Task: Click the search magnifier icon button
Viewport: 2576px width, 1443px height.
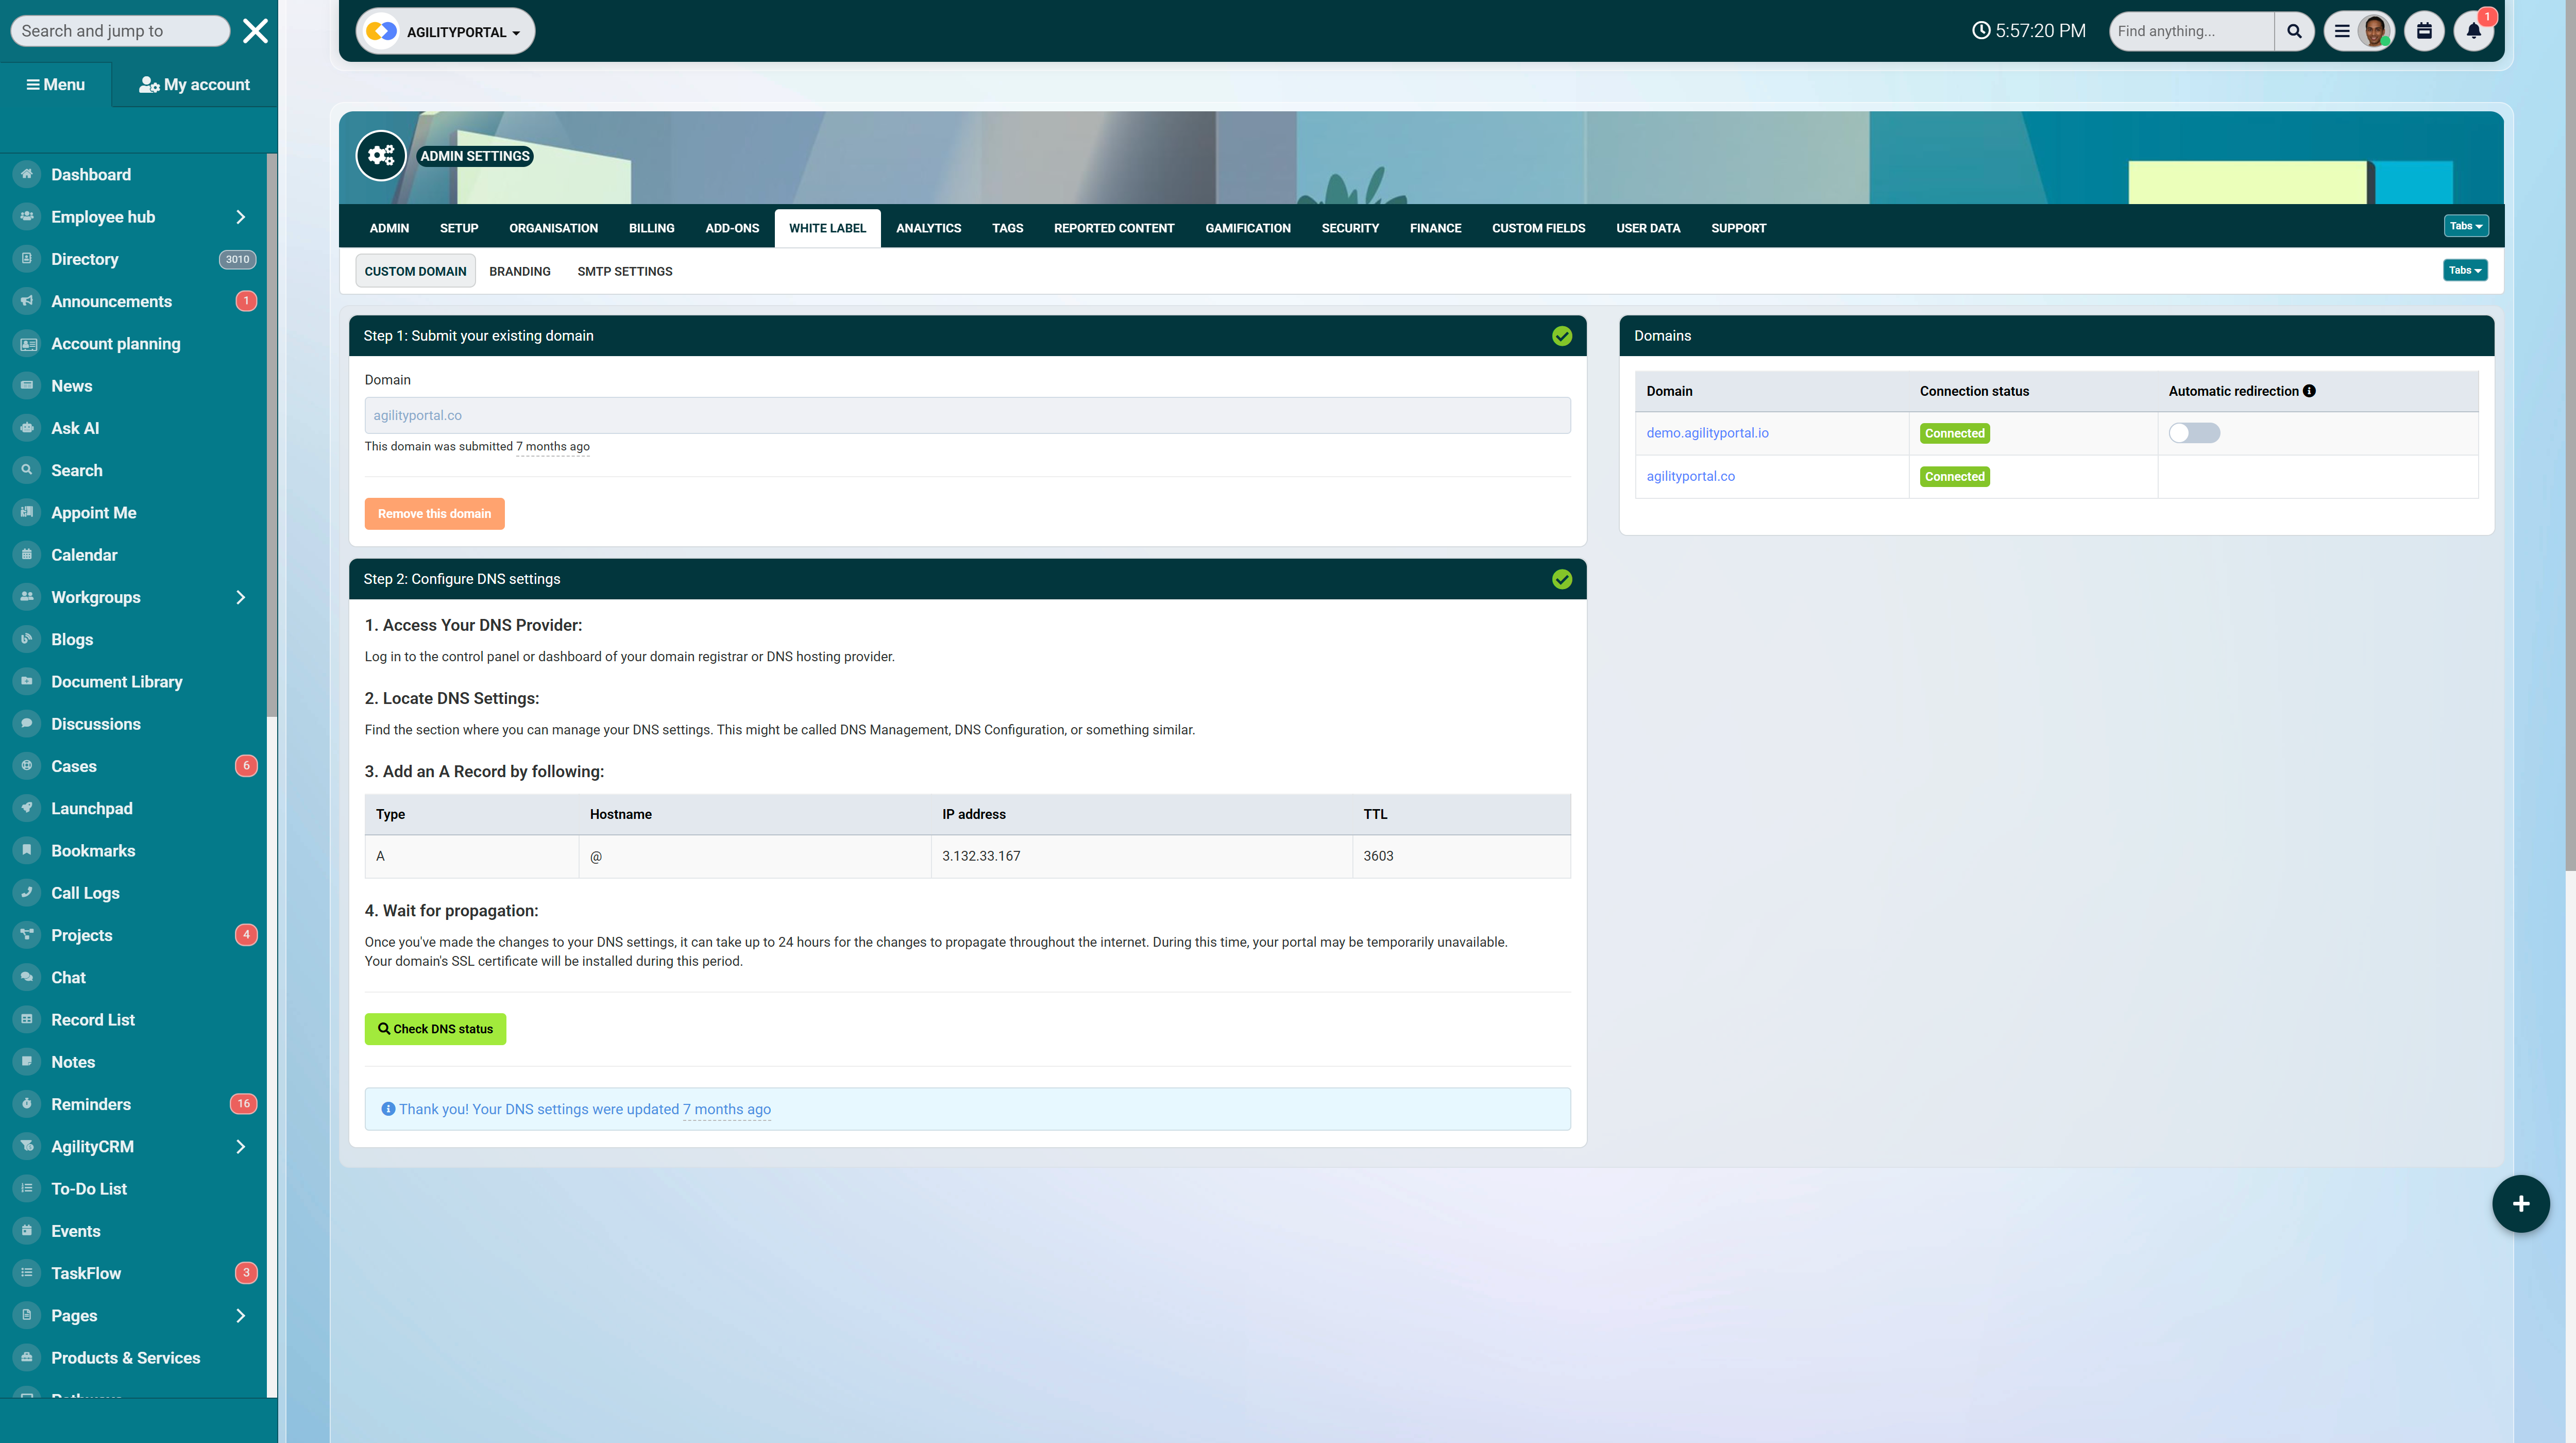Action: [x=2294, y=31]
